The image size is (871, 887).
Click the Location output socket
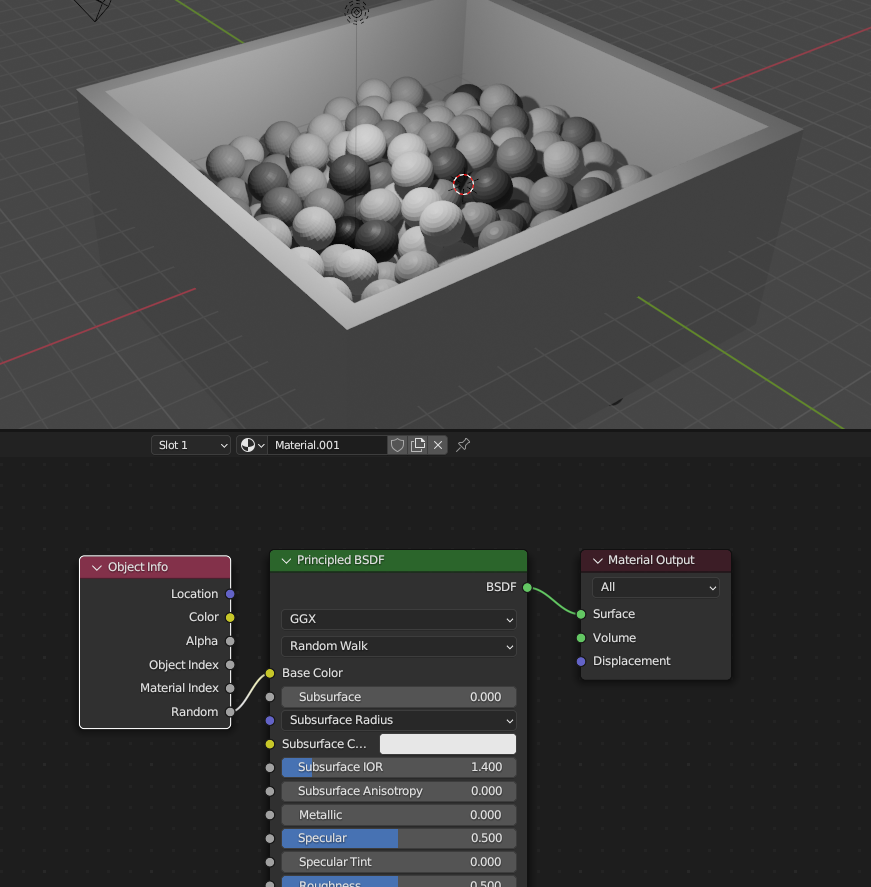(230, 594)
